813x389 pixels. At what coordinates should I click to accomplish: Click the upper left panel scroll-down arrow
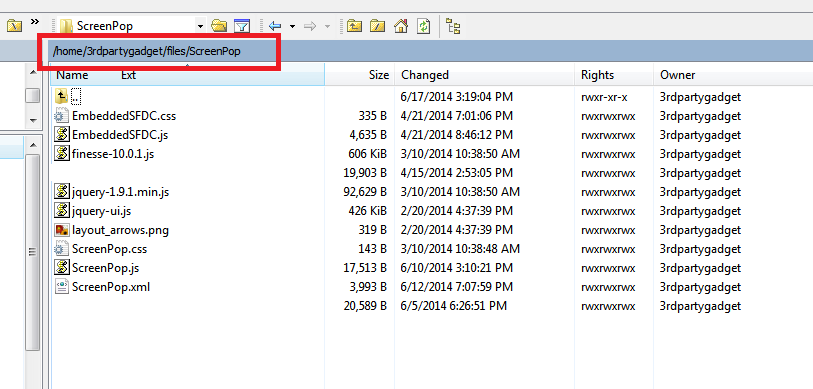[33, 120]
